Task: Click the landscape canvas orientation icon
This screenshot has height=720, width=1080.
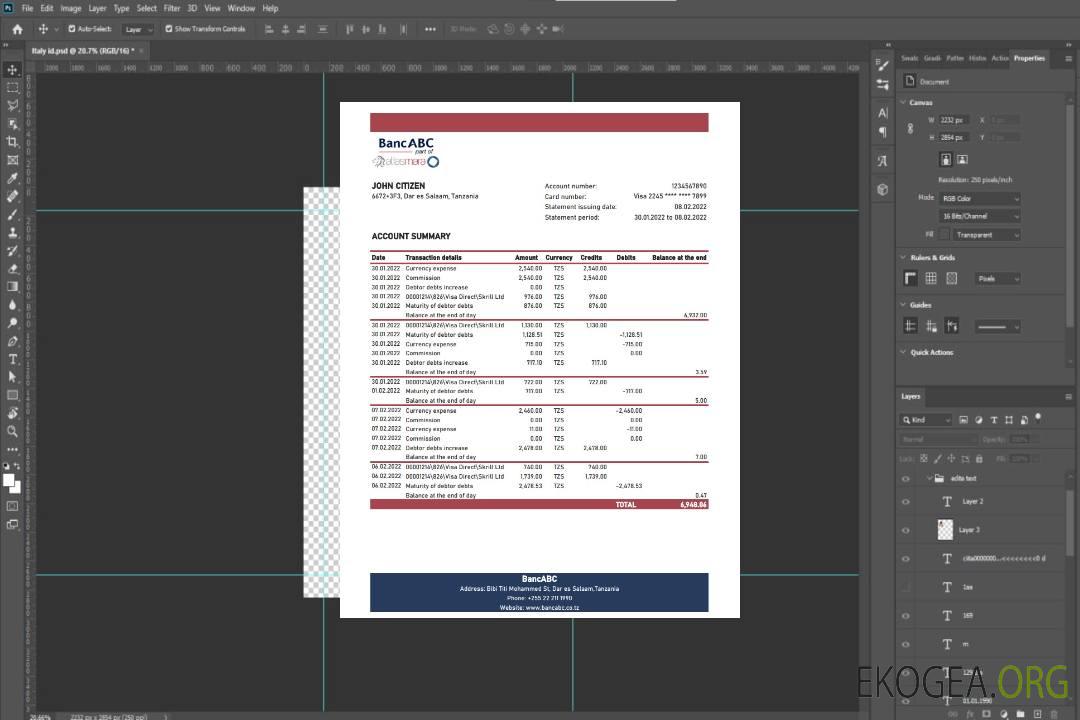Action: [962, 159]
